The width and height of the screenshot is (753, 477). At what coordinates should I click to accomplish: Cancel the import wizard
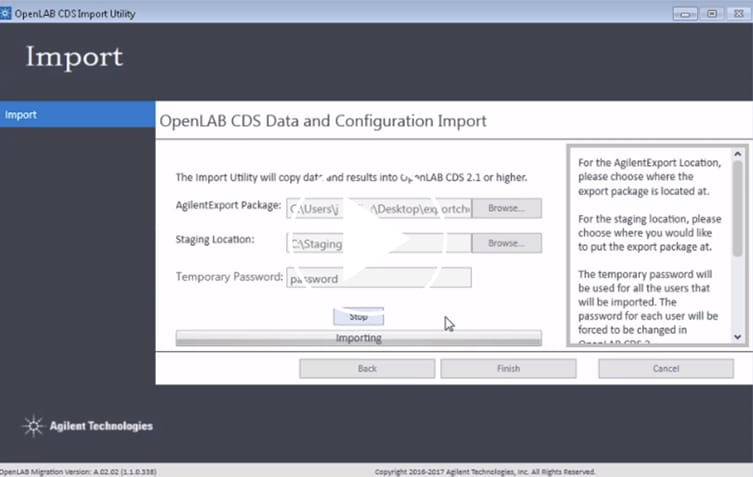point(665,368)
